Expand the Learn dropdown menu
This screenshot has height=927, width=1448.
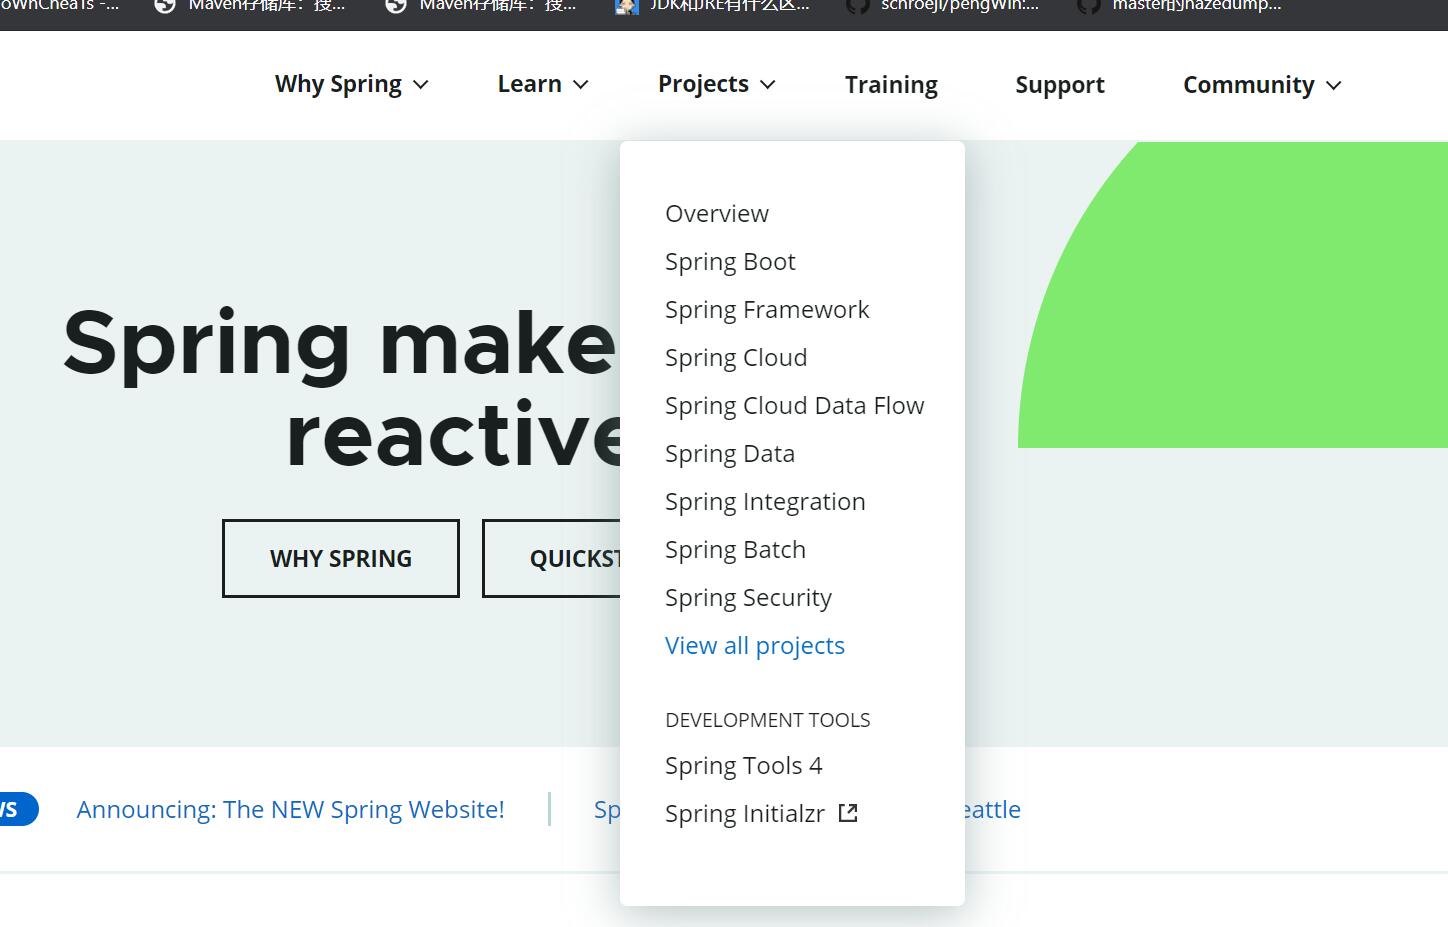pyautogui.click(x=542, y=84)
